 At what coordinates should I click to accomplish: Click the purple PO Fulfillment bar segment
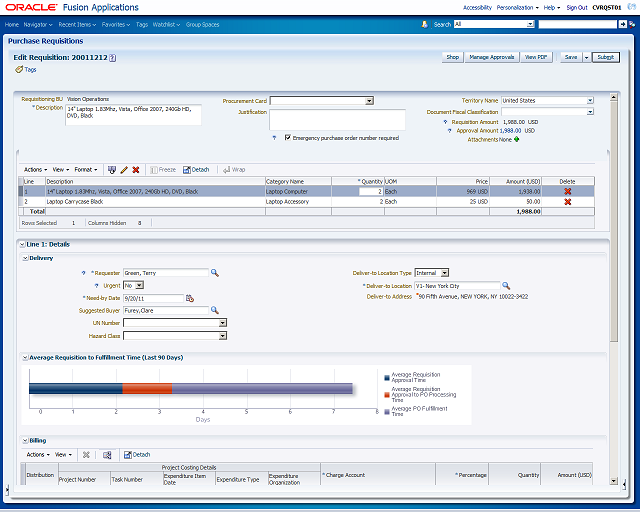[262, 388]
